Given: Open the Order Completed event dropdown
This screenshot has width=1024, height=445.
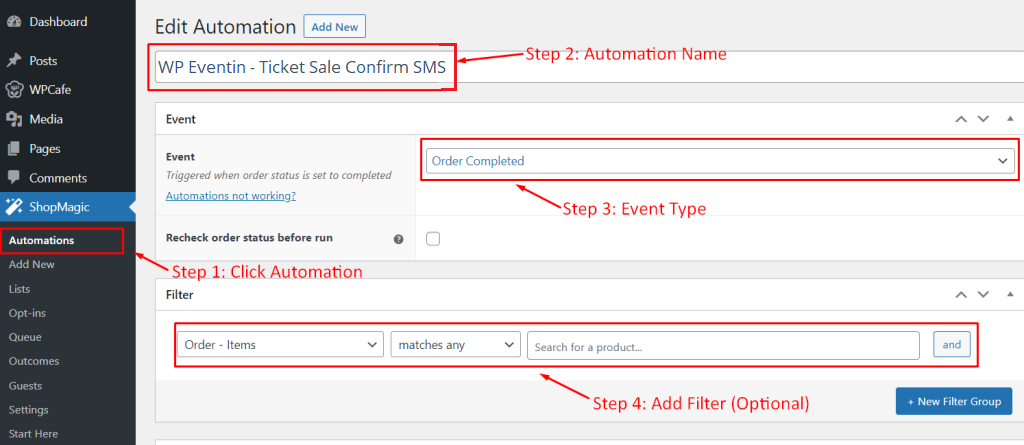Looking at the screenshot, I should 720,161.
